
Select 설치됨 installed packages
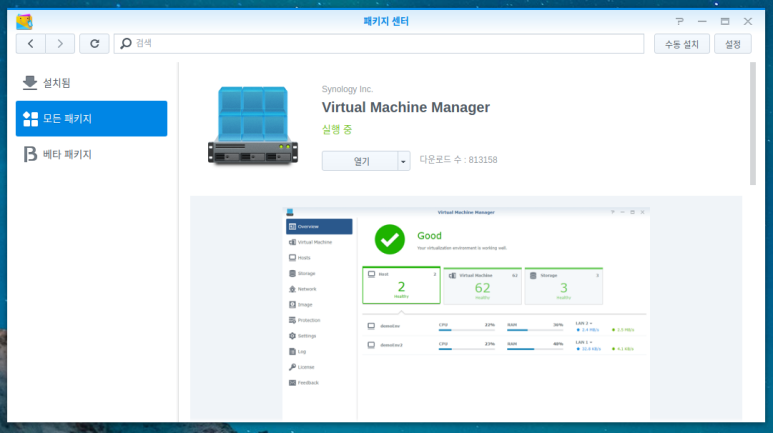pyautogui.click(x=92, y=83)
